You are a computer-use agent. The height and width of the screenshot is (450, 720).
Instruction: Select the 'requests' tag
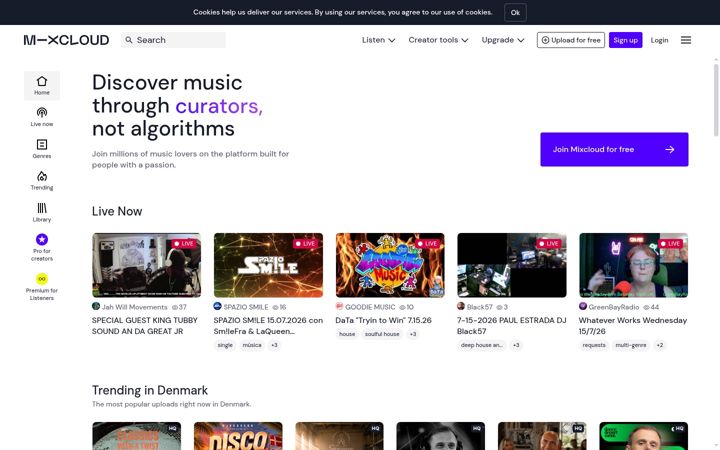click(x=594, y=345)
